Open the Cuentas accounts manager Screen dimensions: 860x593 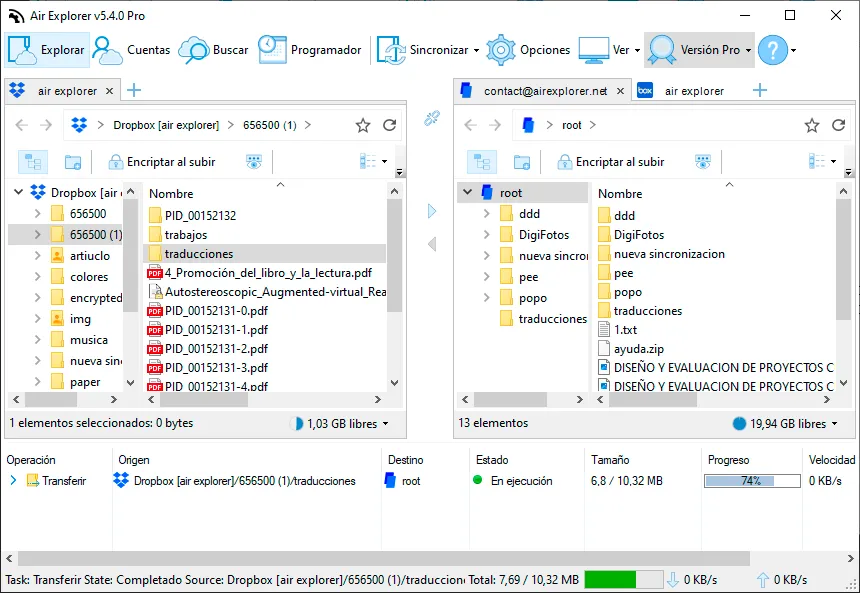[132, 50]
